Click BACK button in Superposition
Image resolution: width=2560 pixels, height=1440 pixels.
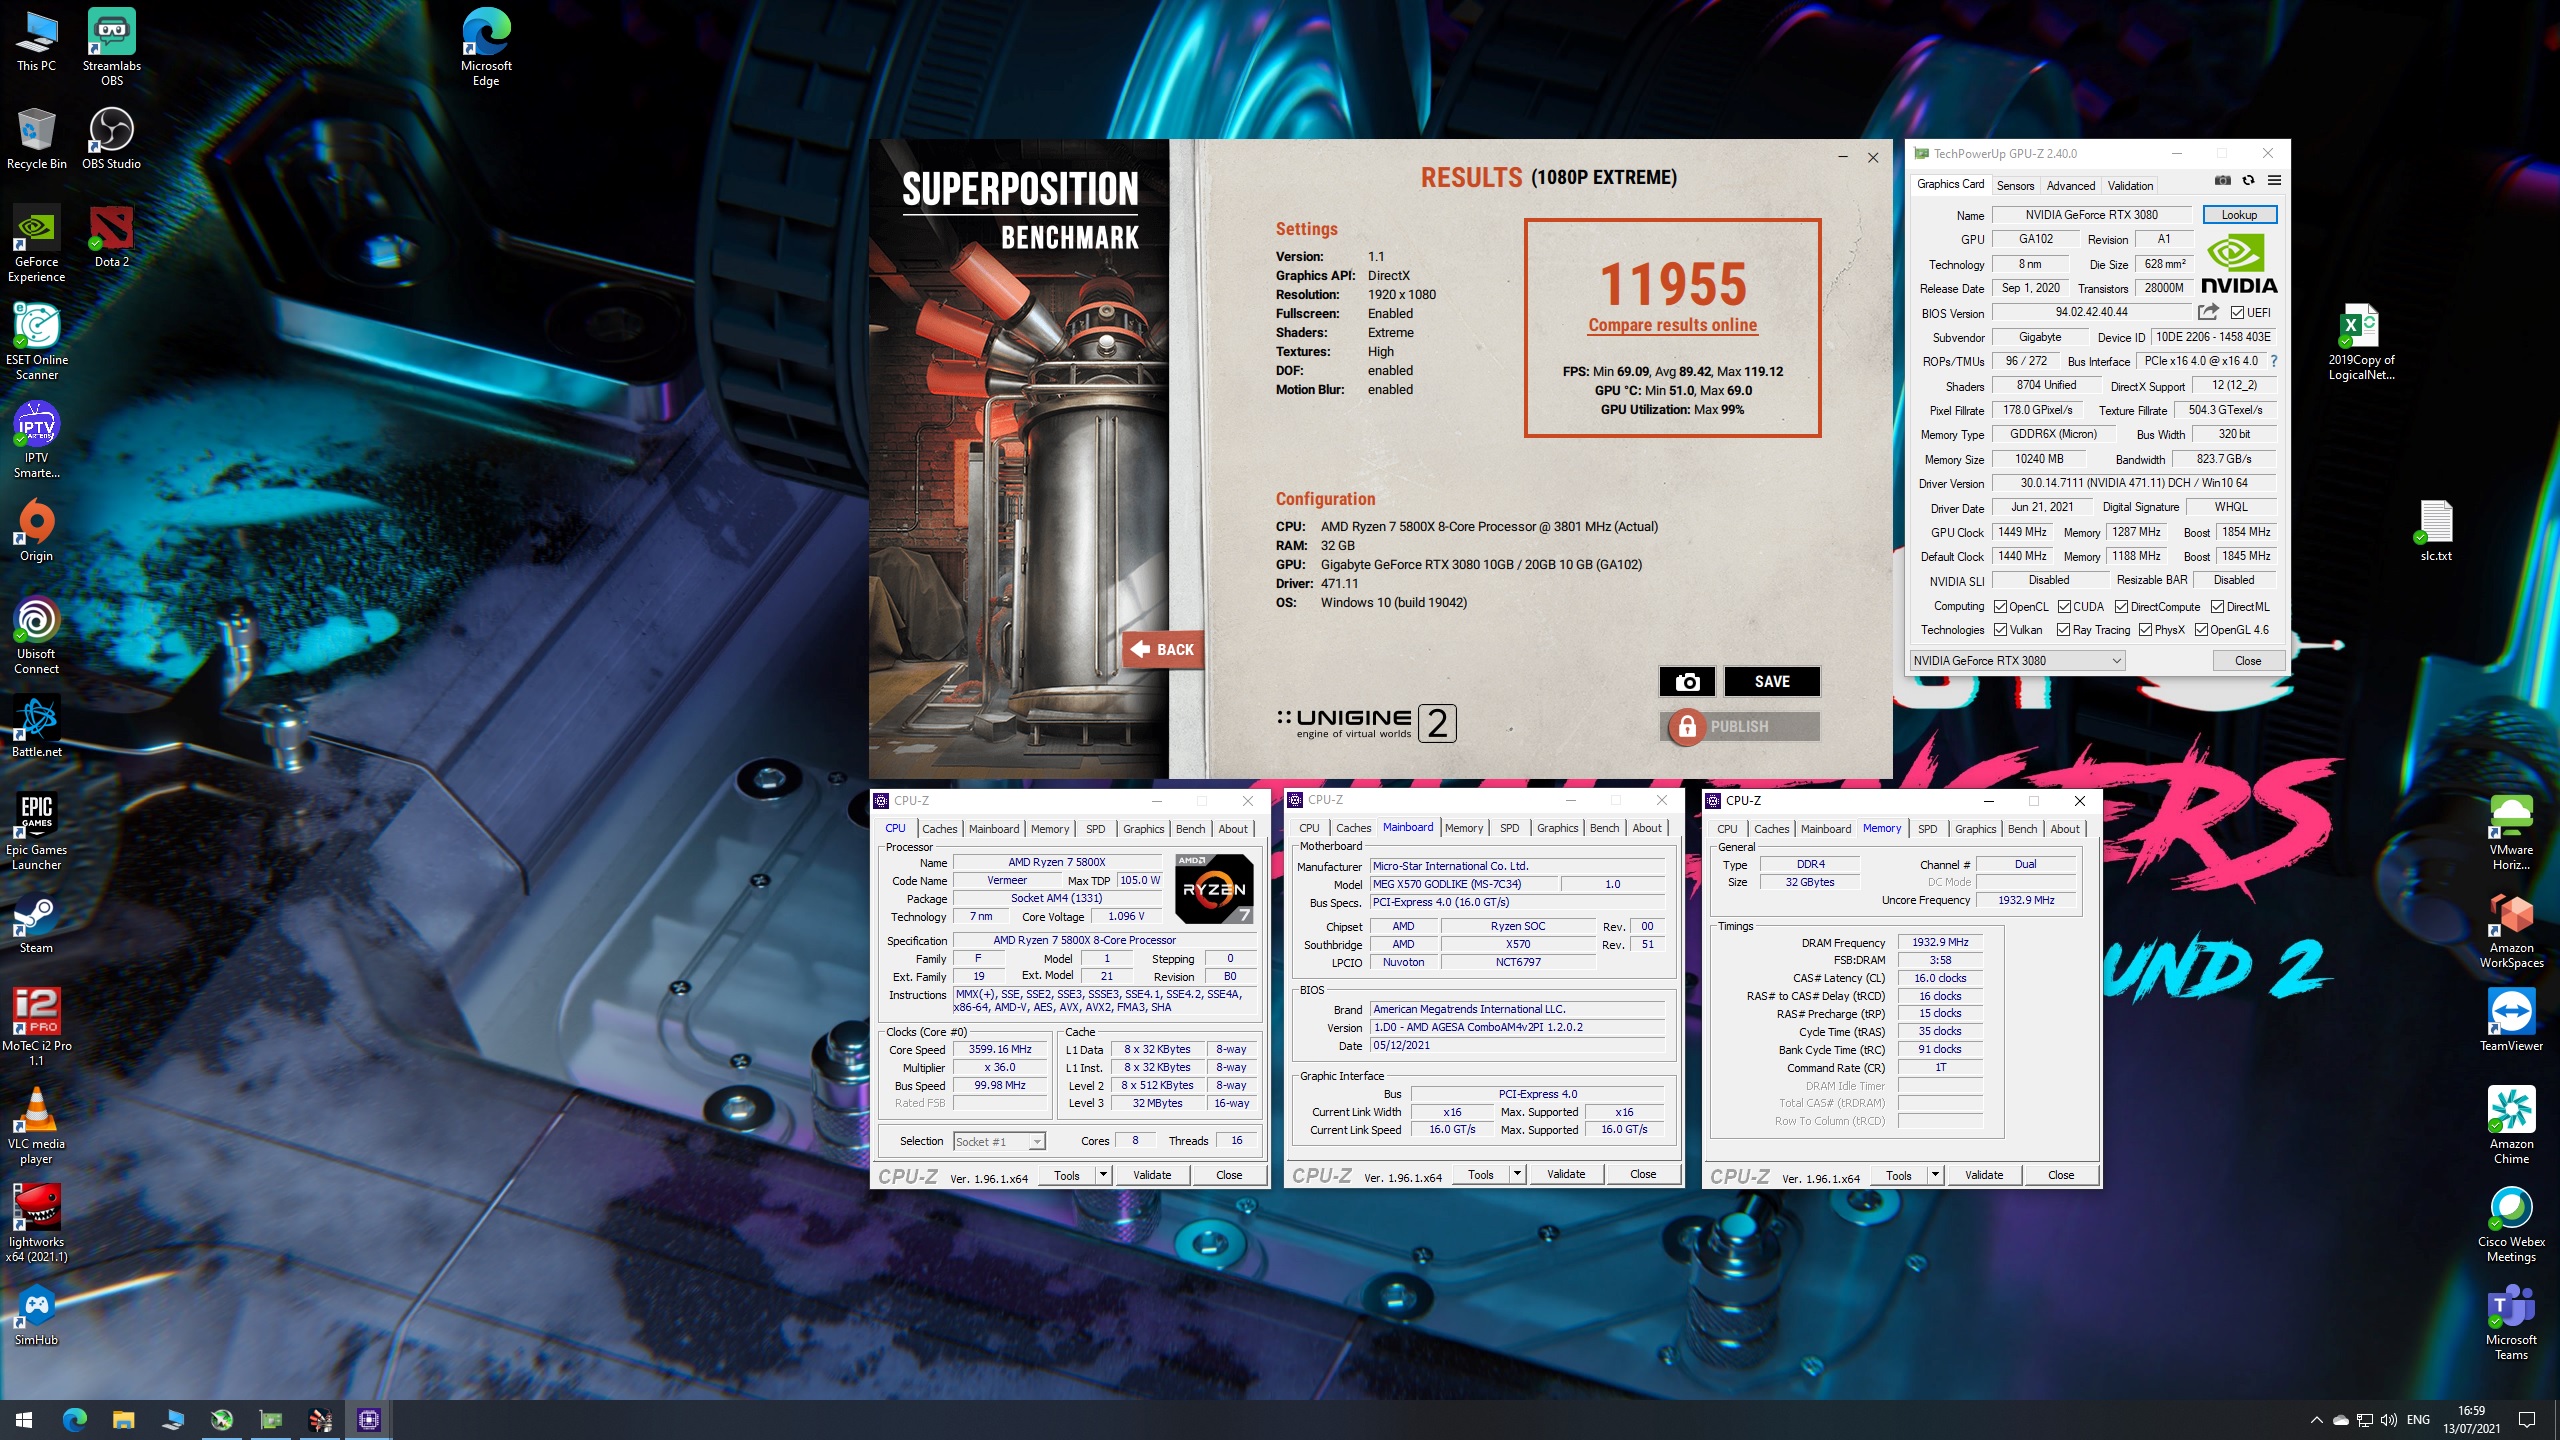click(x=1162, y=649)
